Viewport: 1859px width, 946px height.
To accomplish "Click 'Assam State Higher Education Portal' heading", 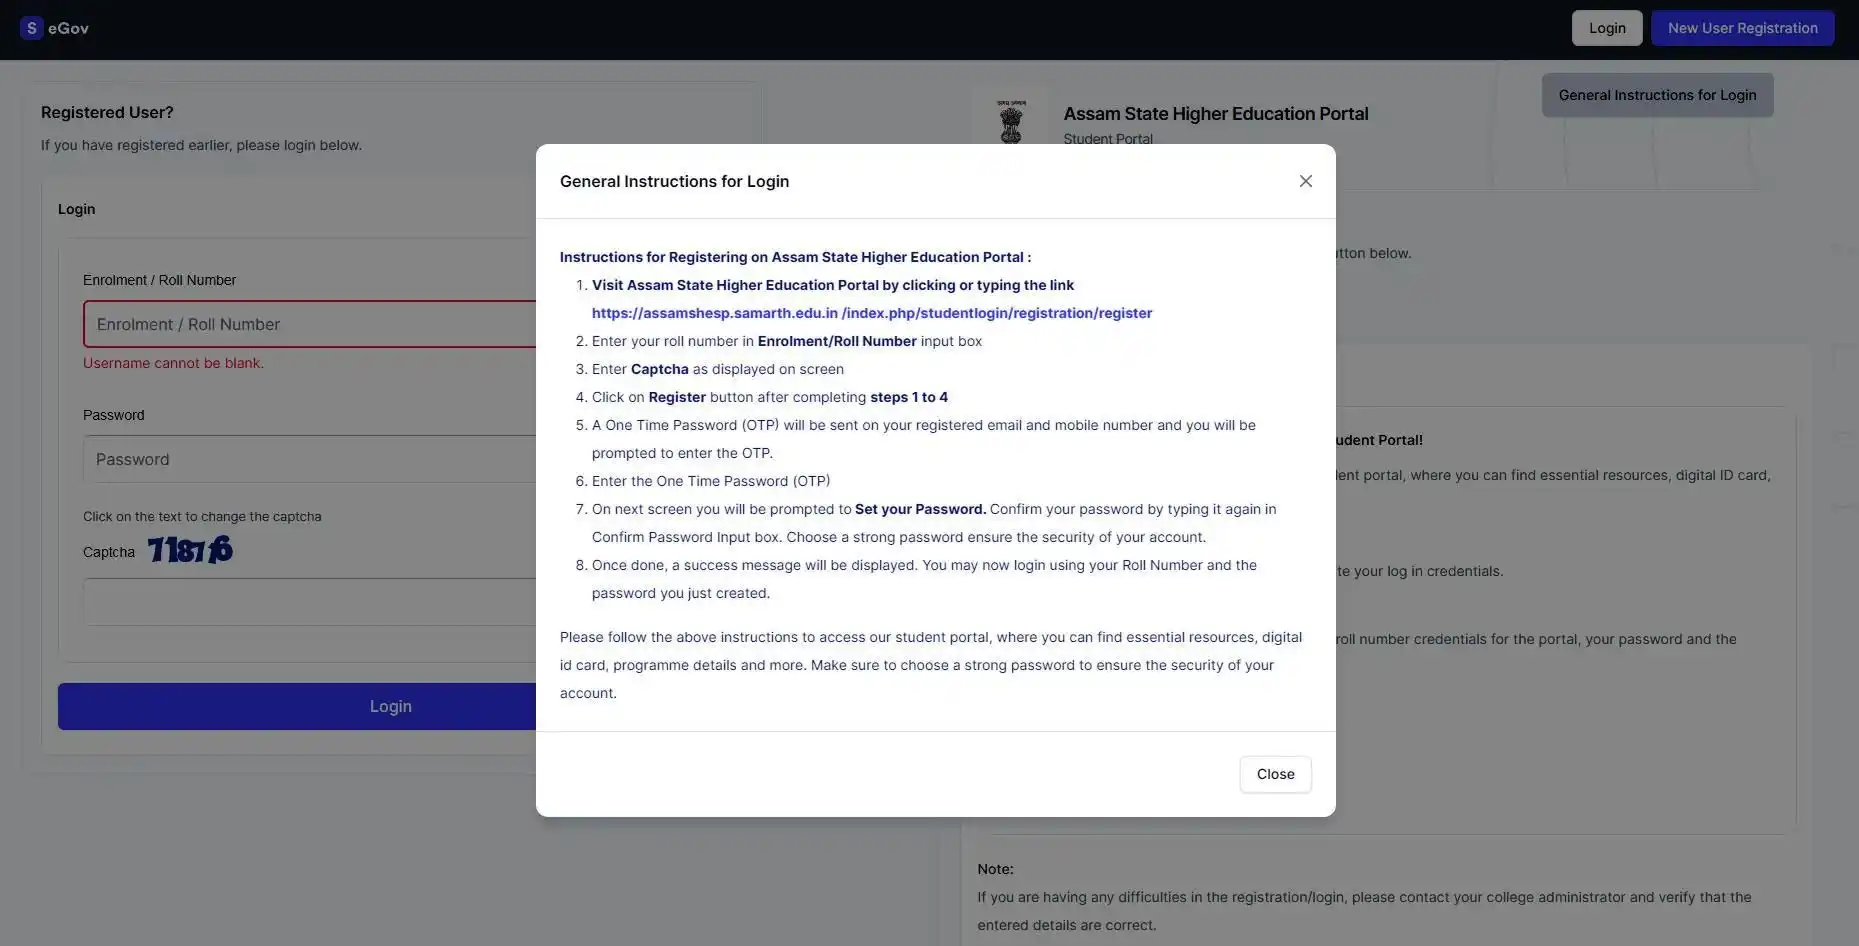I will coord(1216,114).
